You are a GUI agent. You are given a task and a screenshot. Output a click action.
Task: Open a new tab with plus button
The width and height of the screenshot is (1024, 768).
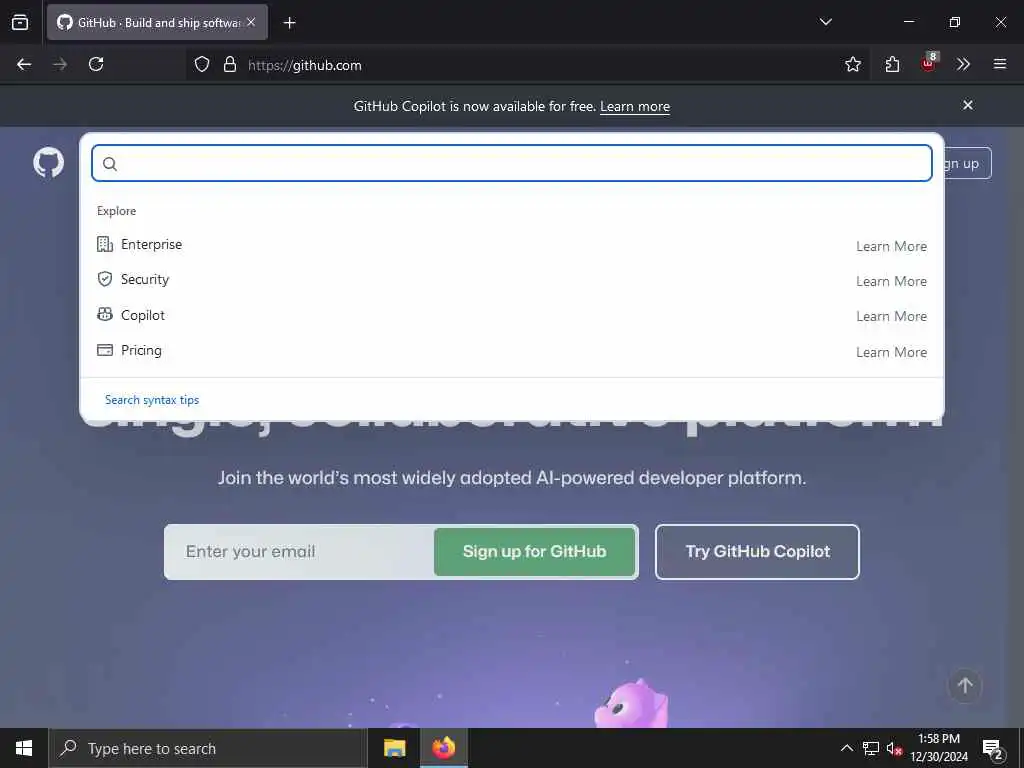pos(289,23)
